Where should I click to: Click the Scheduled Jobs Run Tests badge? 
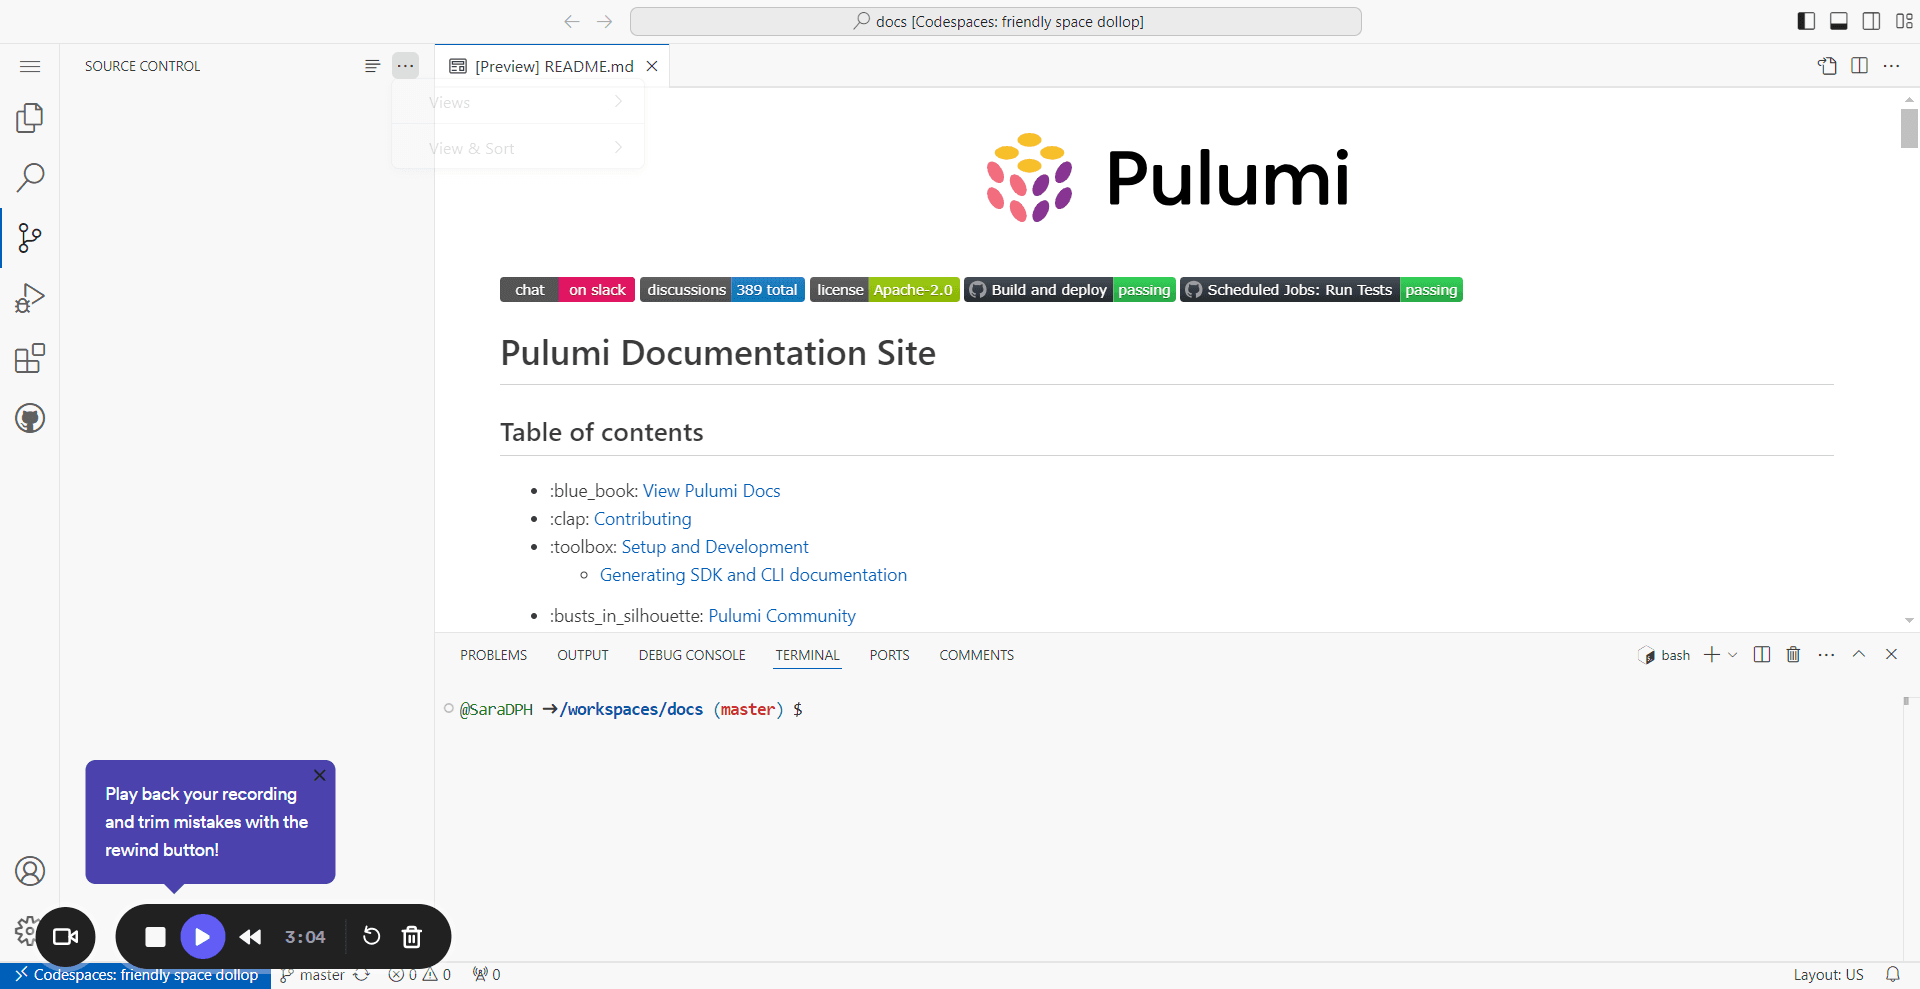(x=1321, y=290)
